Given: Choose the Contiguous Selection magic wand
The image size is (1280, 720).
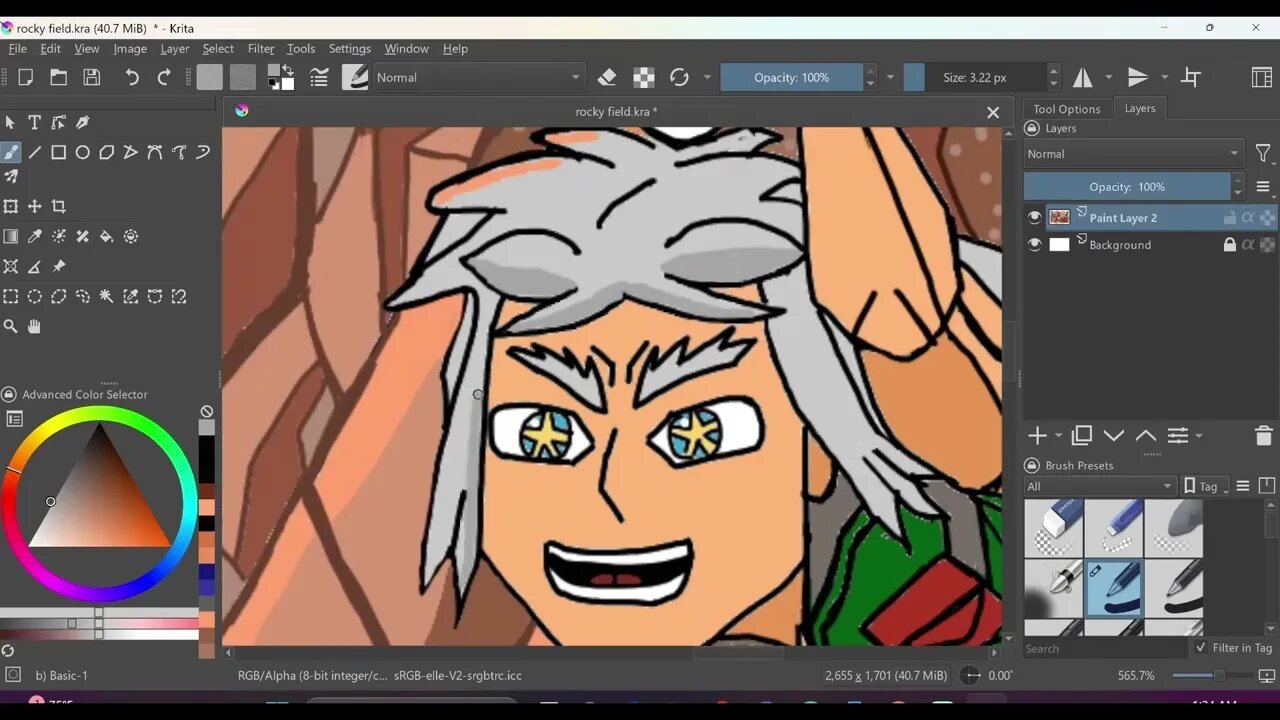Looking at the screenshot, I should point(107,296).
